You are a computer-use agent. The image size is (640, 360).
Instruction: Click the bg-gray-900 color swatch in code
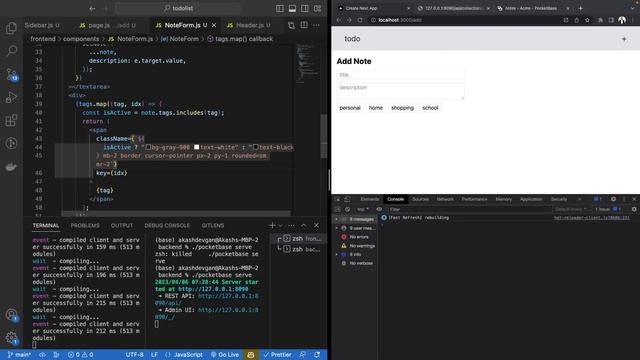pos(148,147)
